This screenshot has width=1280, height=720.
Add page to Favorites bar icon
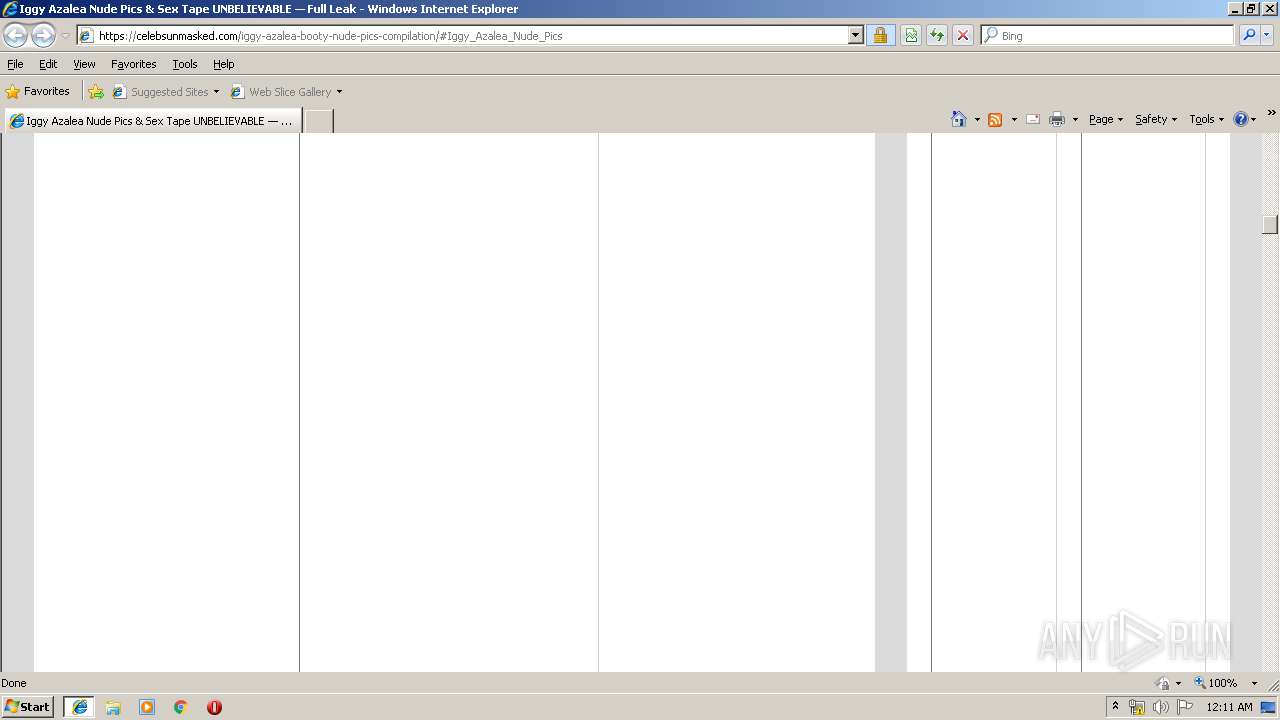[96, 92]
